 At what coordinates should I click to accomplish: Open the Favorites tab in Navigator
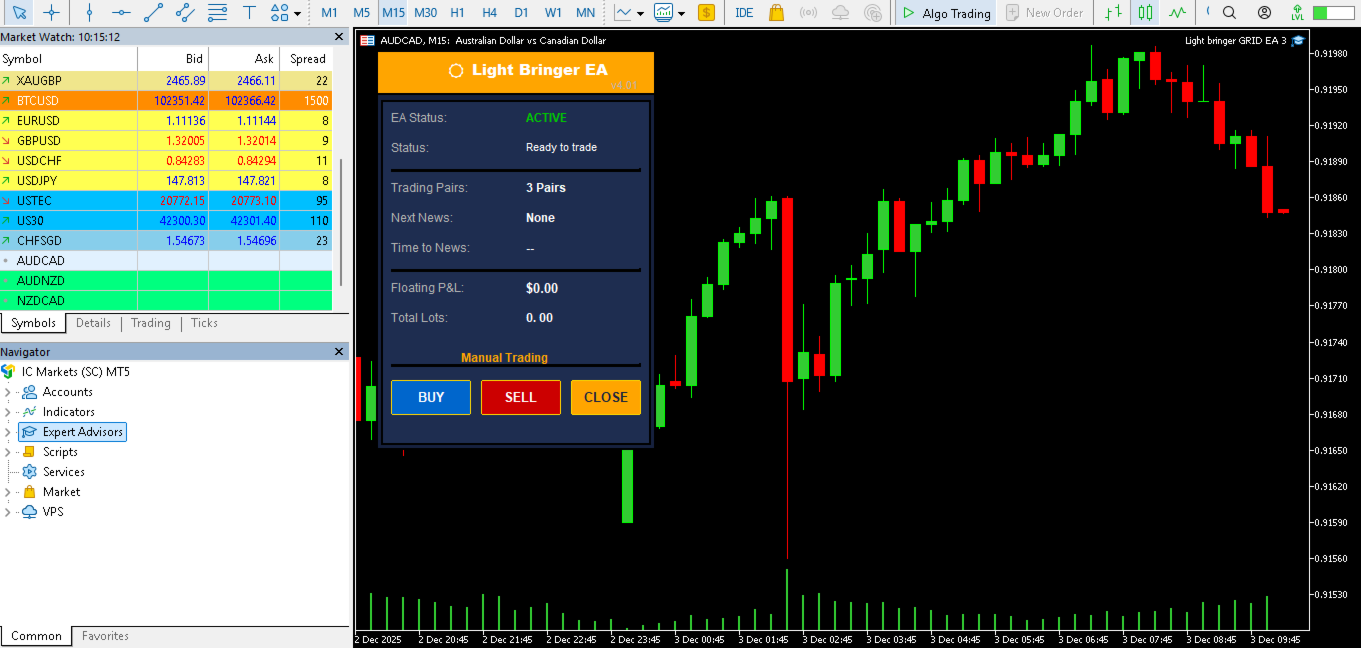(x=105, y=636)
